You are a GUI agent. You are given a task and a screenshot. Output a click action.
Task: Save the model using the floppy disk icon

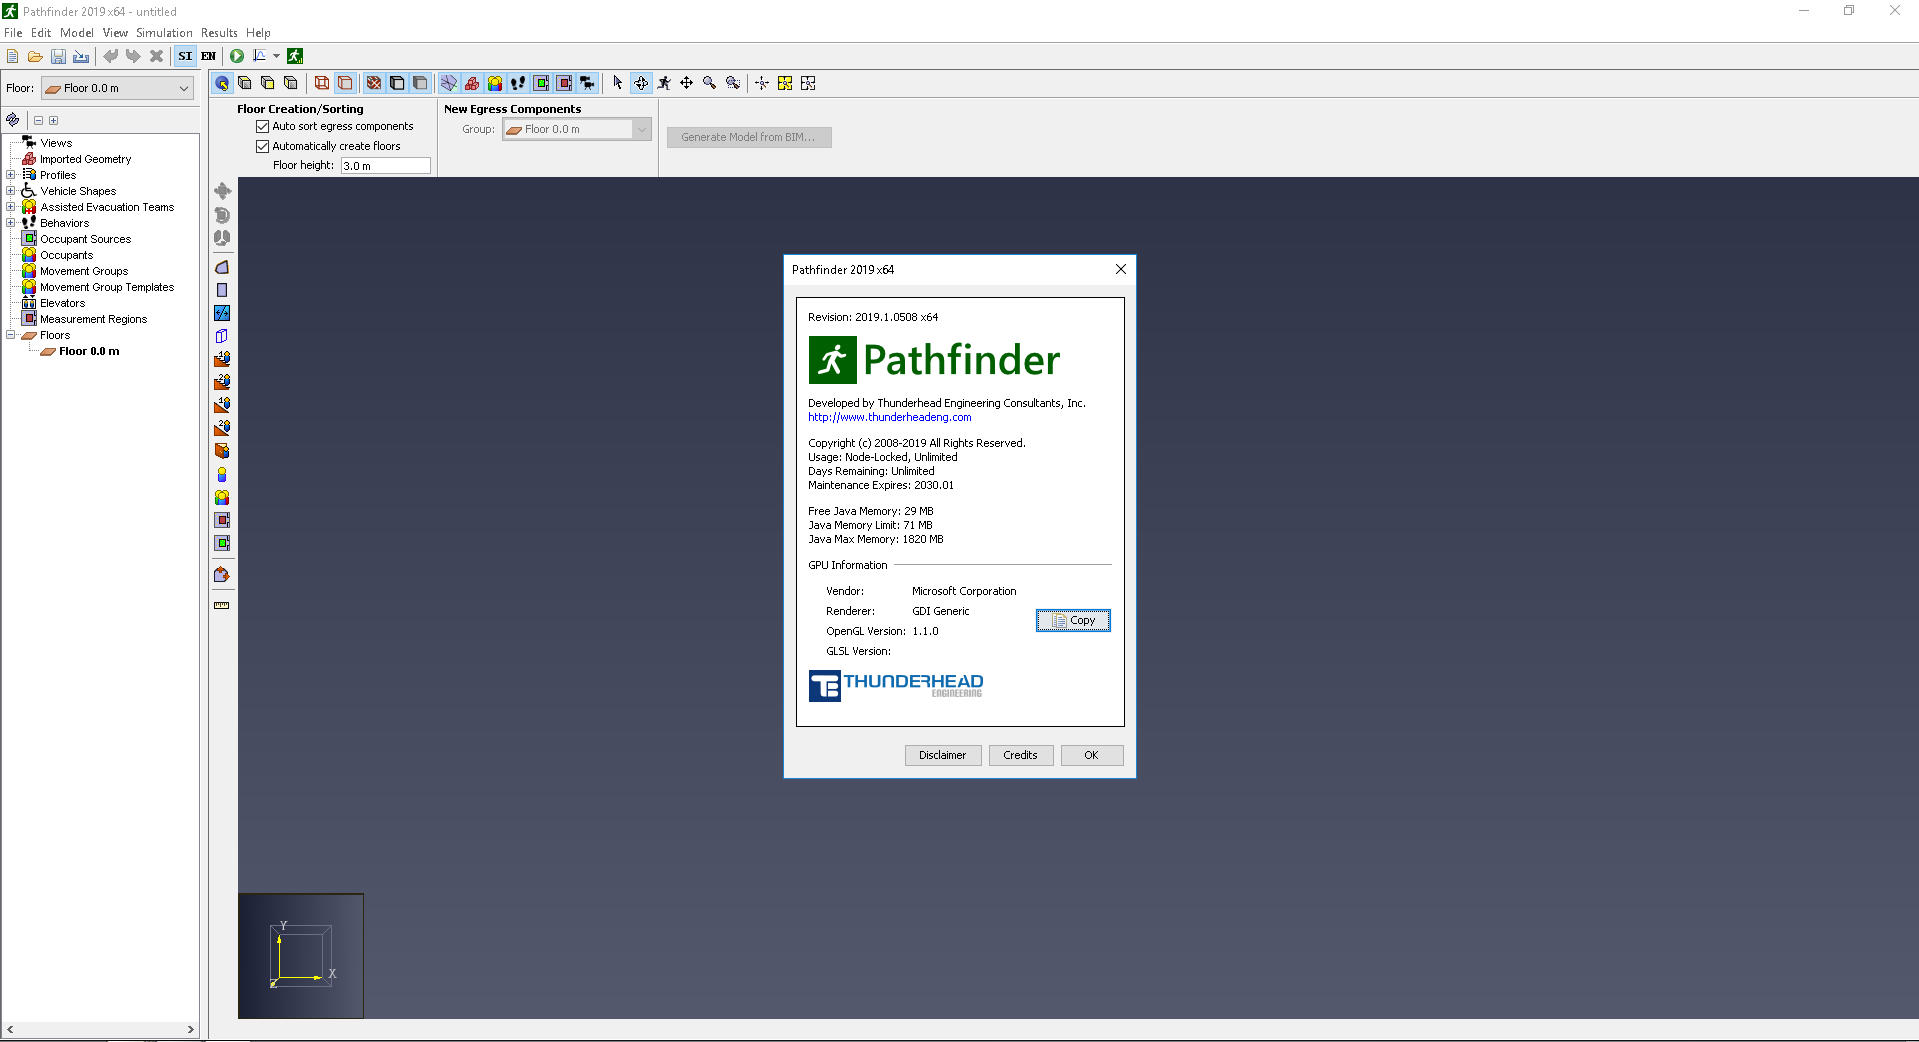pyautogui.click(x=58, y=56)
